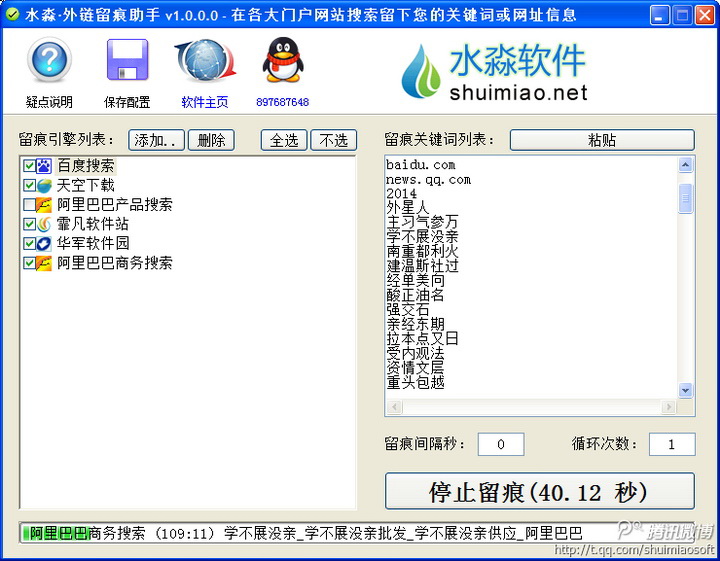
Task: Click the 停止留痕 button
Action: click(540, 491)
